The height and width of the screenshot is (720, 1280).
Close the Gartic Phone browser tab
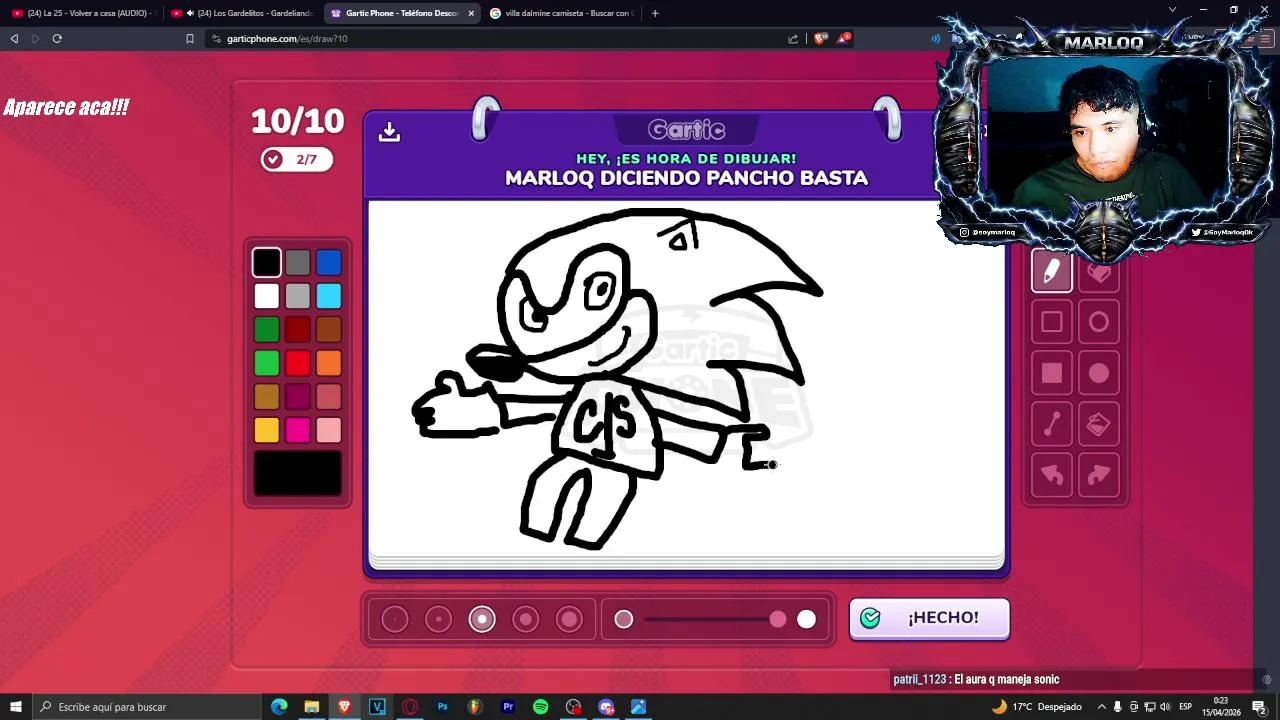471,13
